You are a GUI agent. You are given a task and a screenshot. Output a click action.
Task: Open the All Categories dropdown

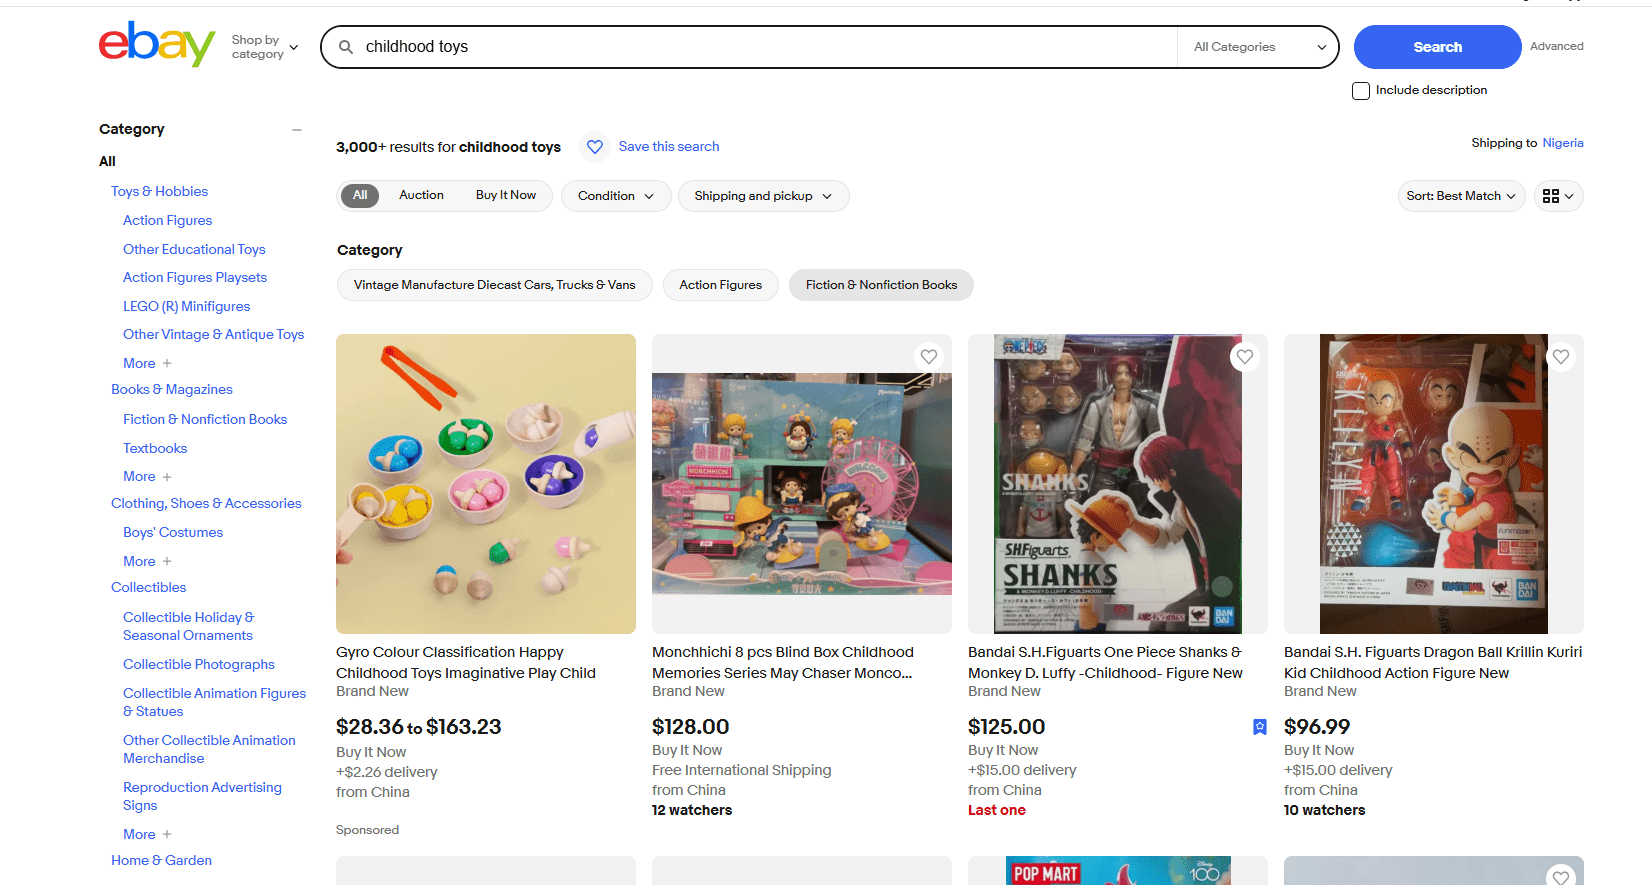[x=1259, y=47]
